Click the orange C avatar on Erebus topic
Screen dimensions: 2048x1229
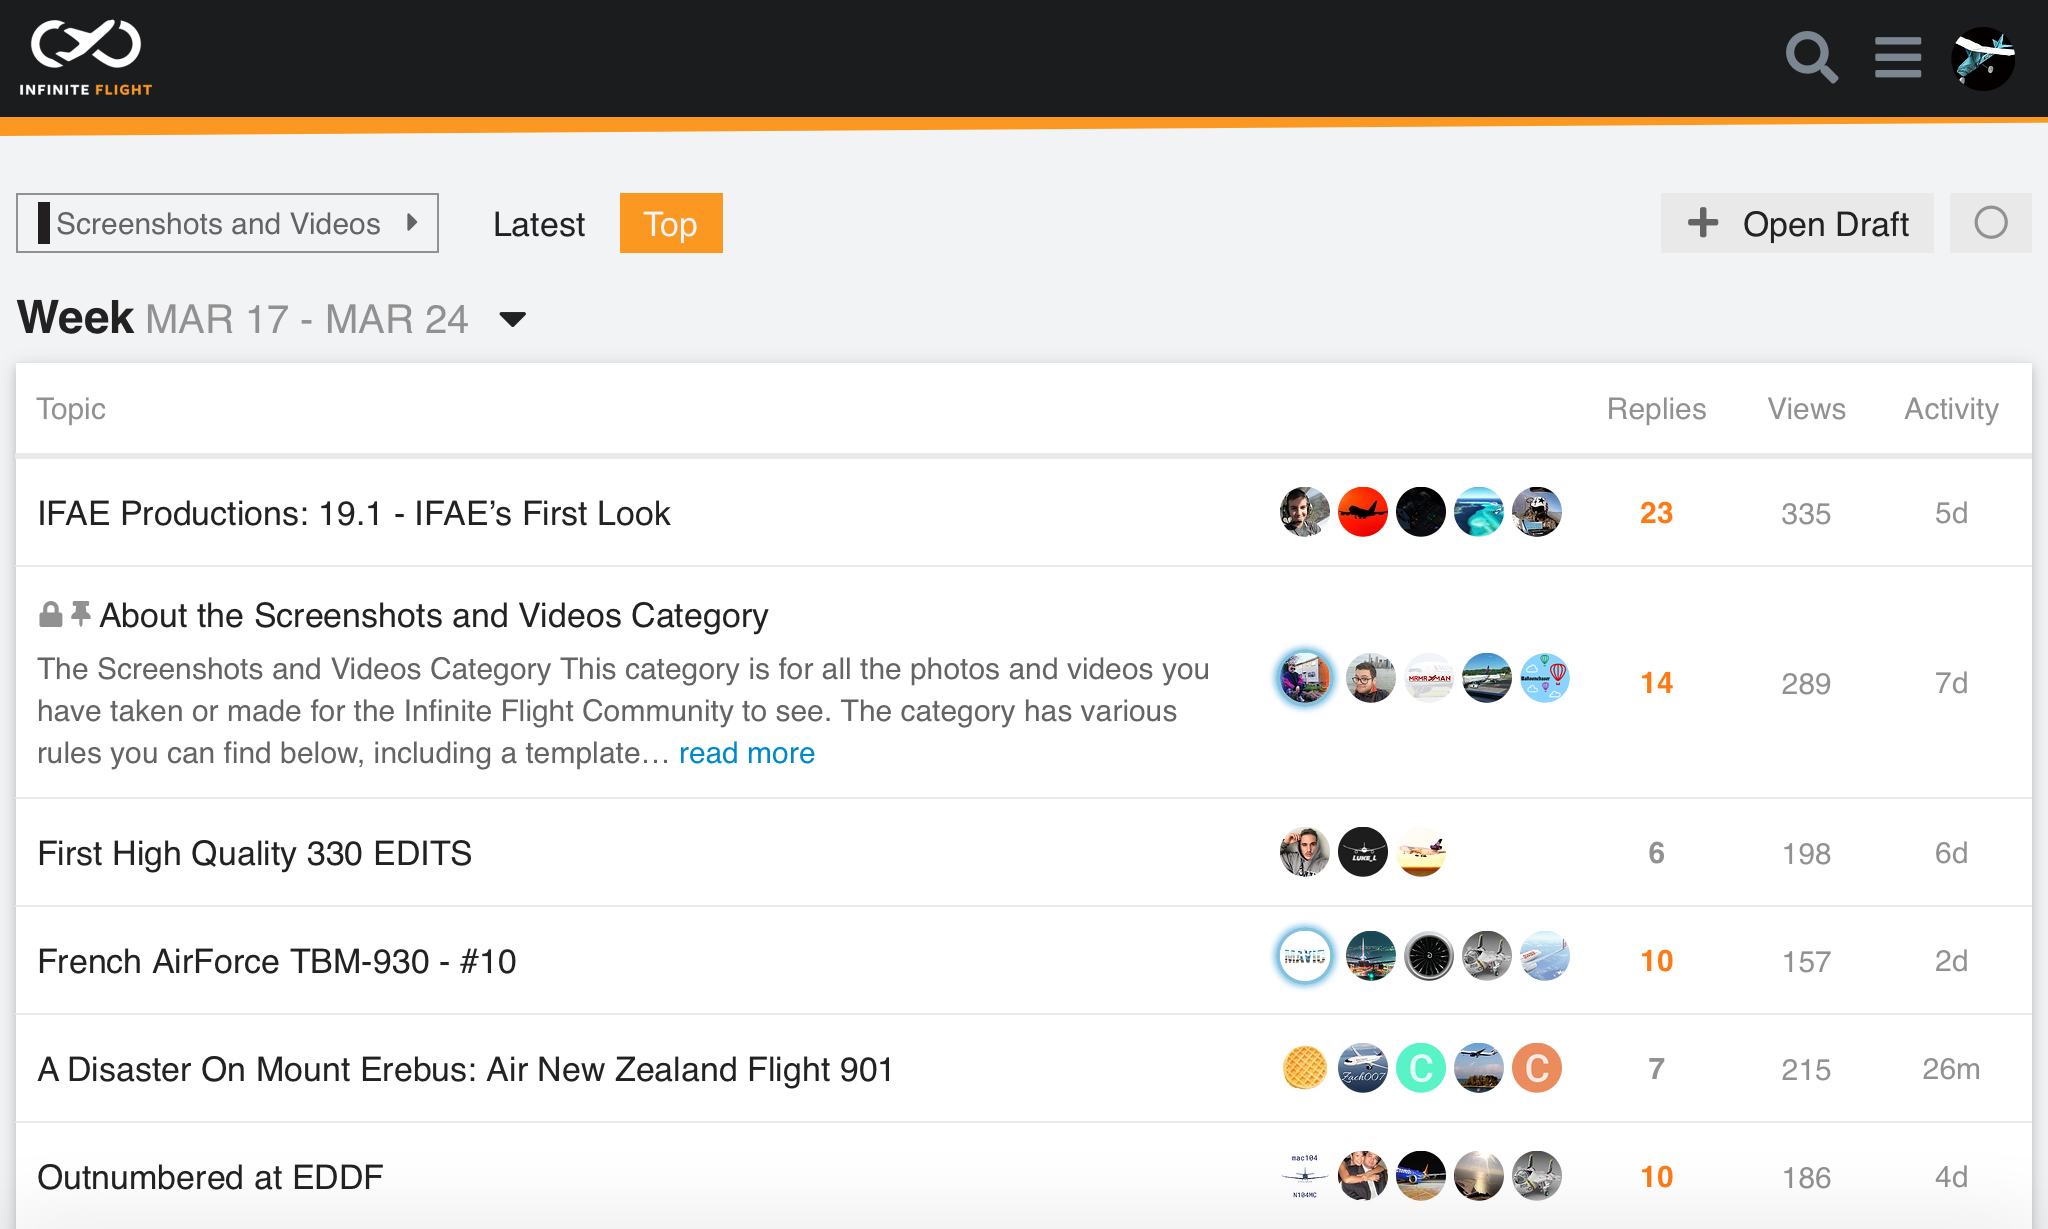(1536, 1069)
